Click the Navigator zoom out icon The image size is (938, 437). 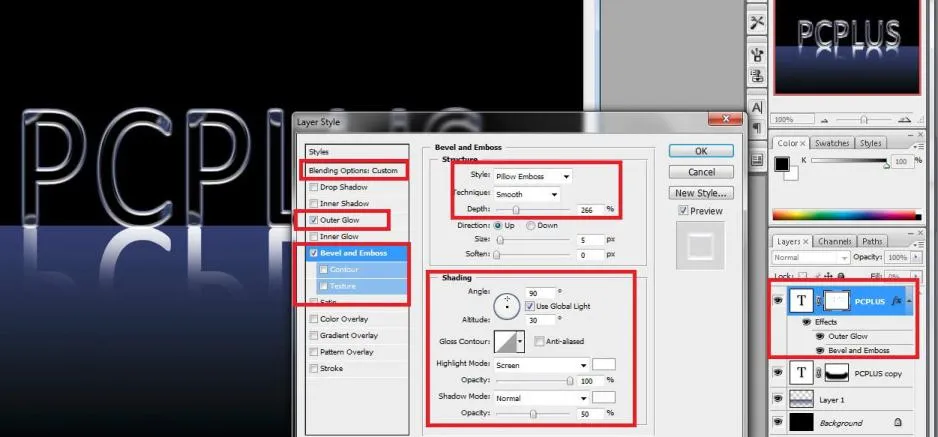click(x=825, y=120)
